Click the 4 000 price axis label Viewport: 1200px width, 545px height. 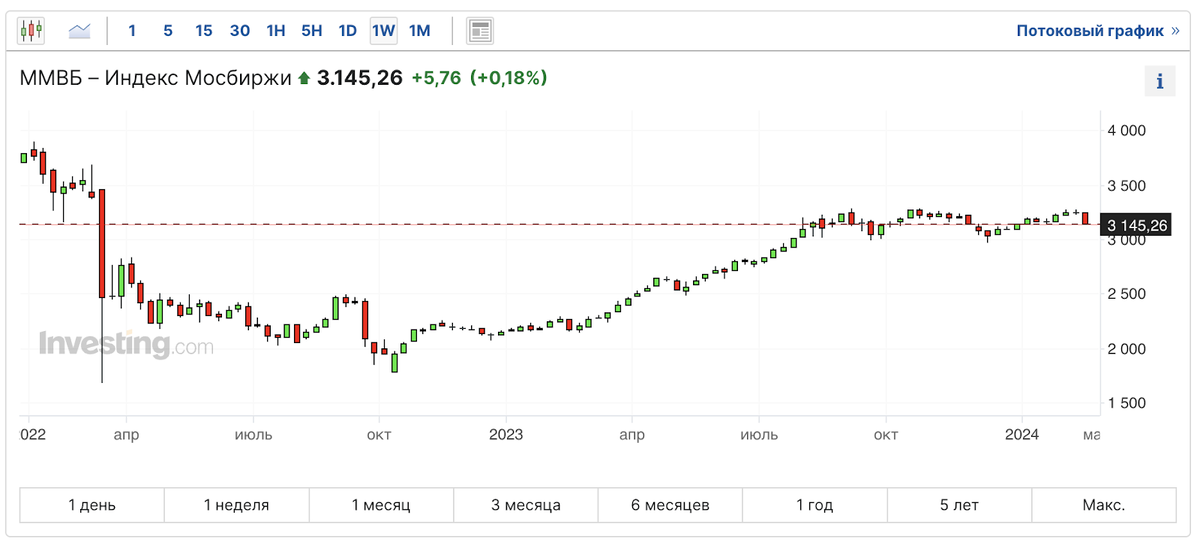tap(1127, 131)
